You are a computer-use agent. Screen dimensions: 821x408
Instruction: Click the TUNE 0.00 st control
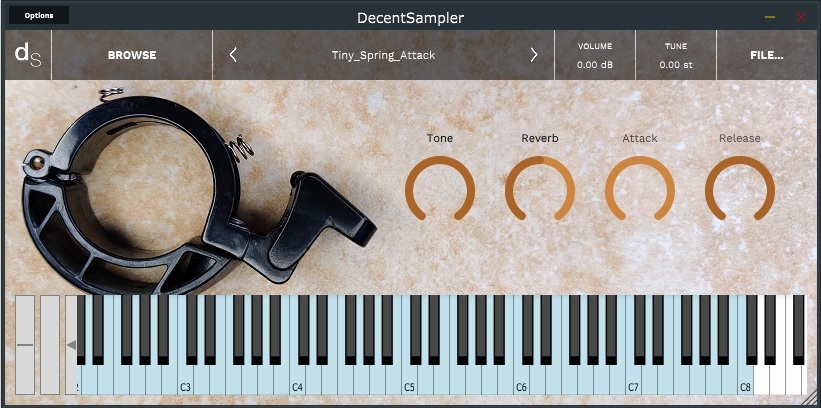point(675,55)
